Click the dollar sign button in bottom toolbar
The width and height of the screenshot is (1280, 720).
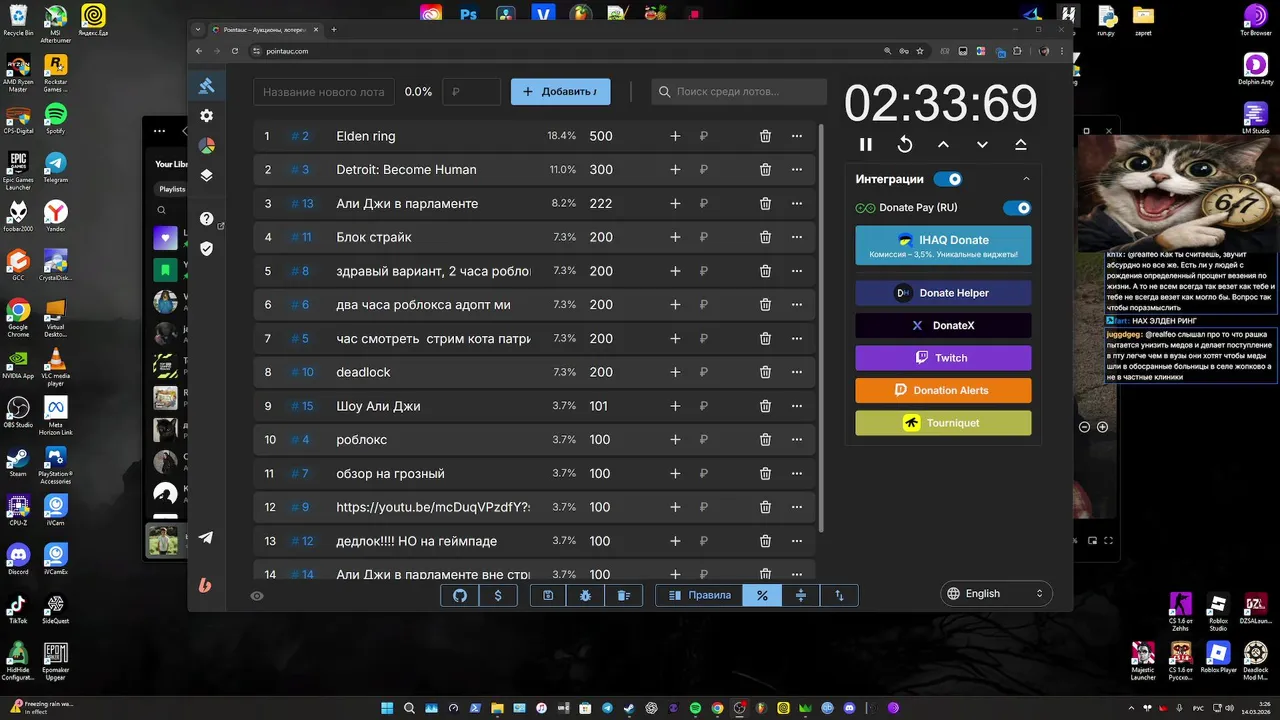[498, 595]
